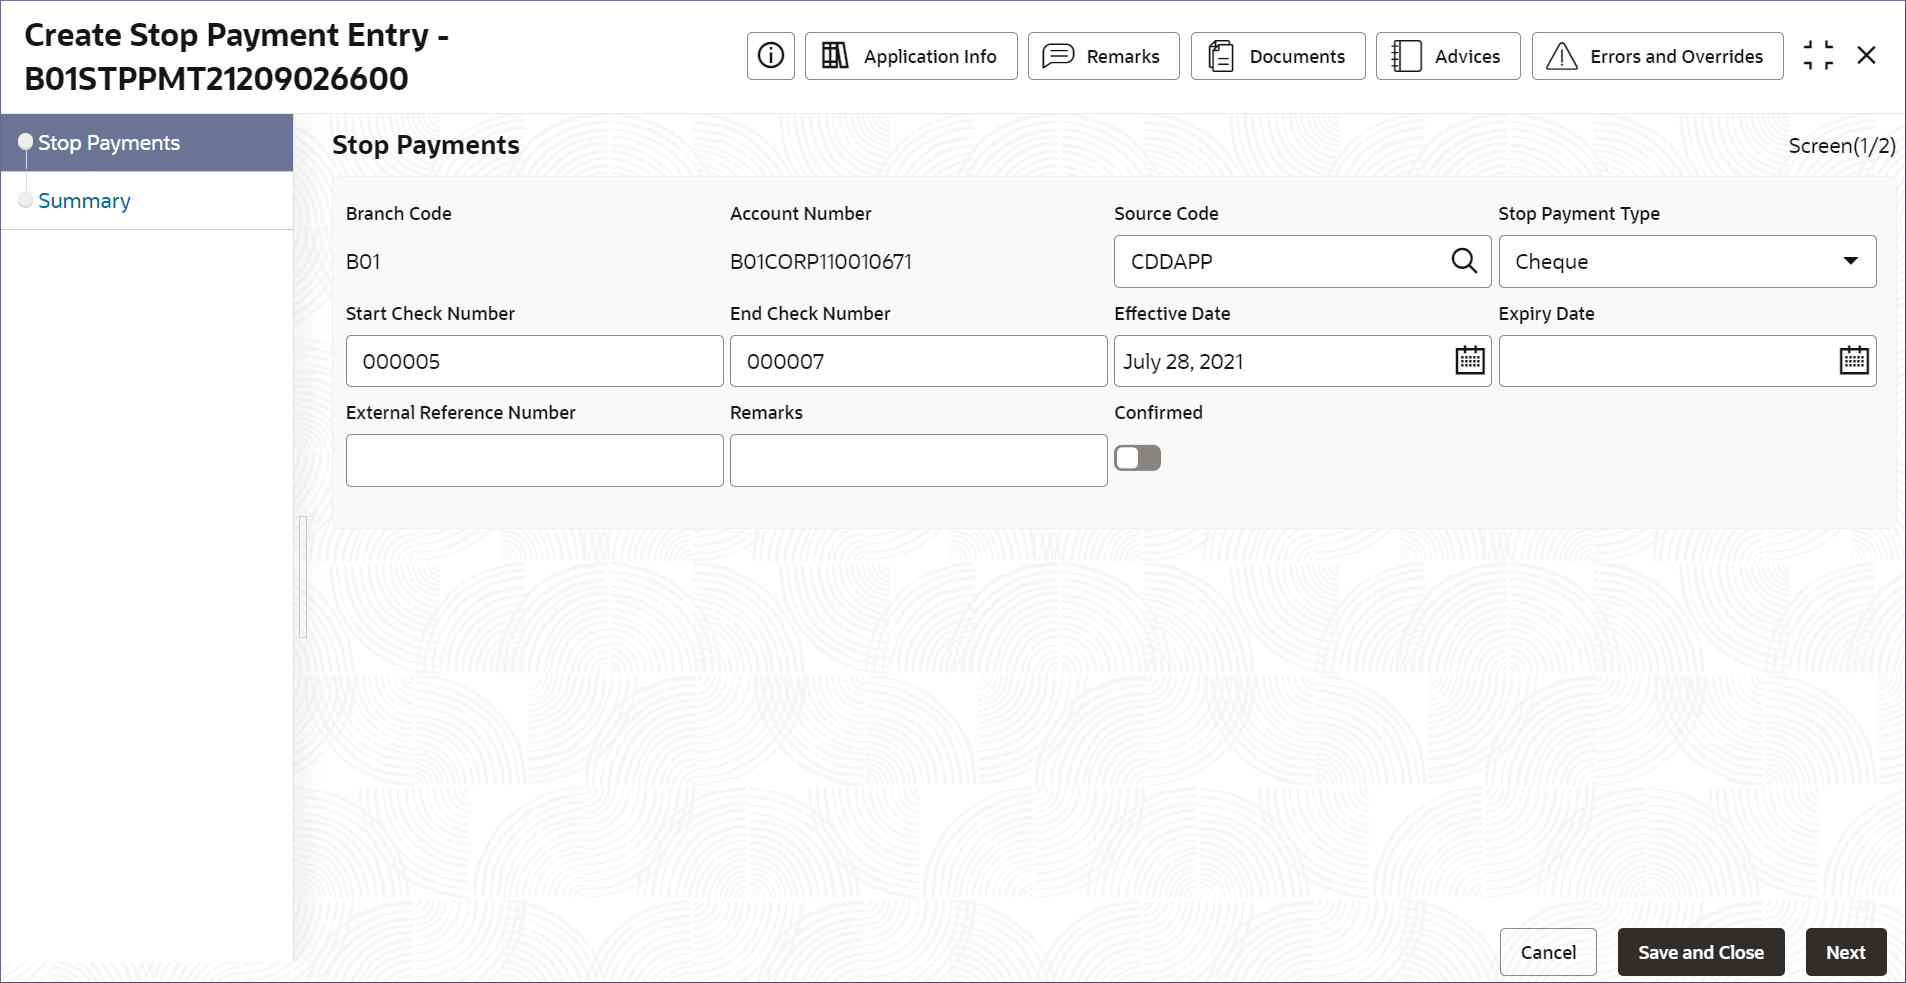The width and height of the screenshot is (1906, 983).
Task: Click the information circle icon
Action: coord(771,56)
